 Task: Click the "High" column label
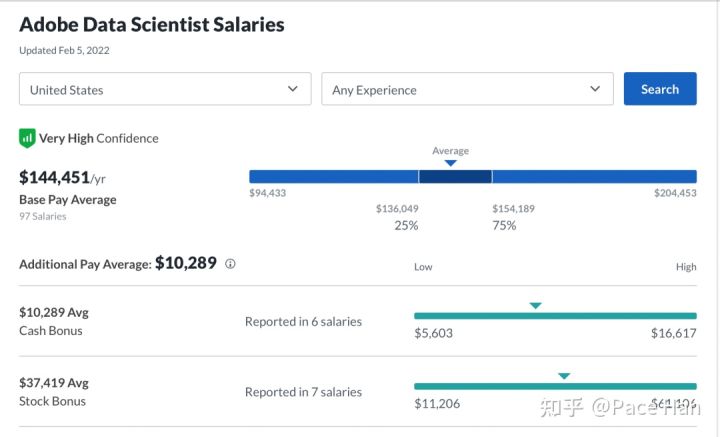coord(686,267)
